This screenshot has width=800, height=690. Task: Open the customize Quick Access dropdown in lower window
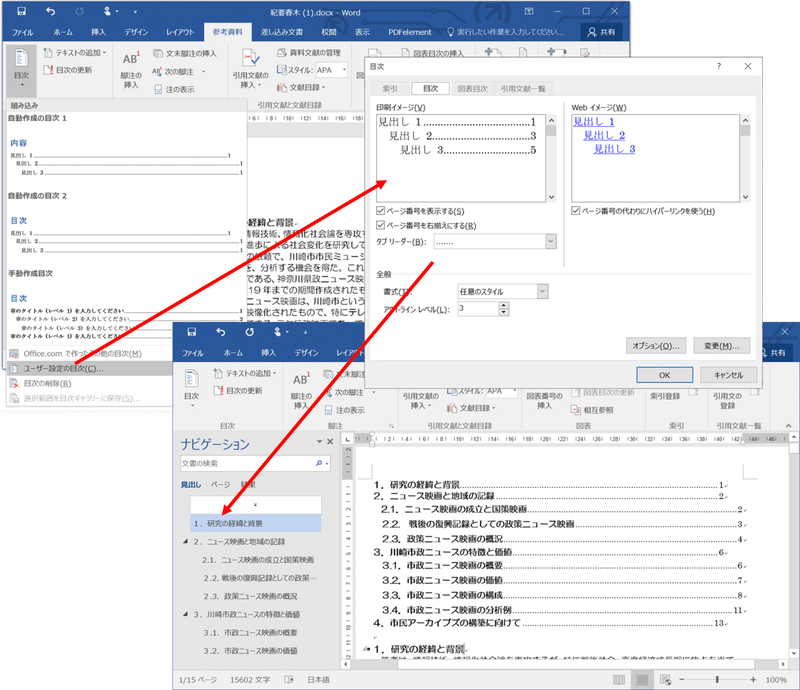click(x=305, y=333)
